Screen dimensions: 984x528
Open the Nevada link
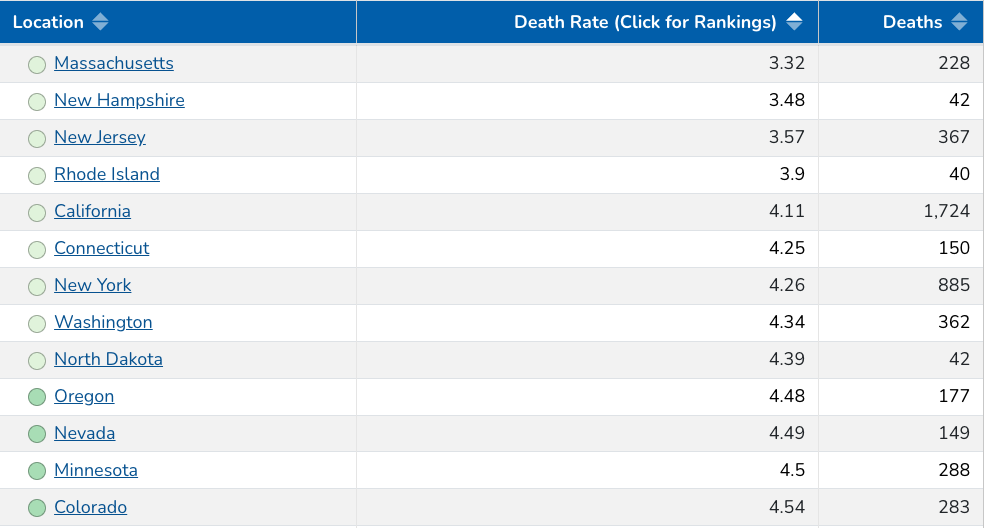point(85,433)
